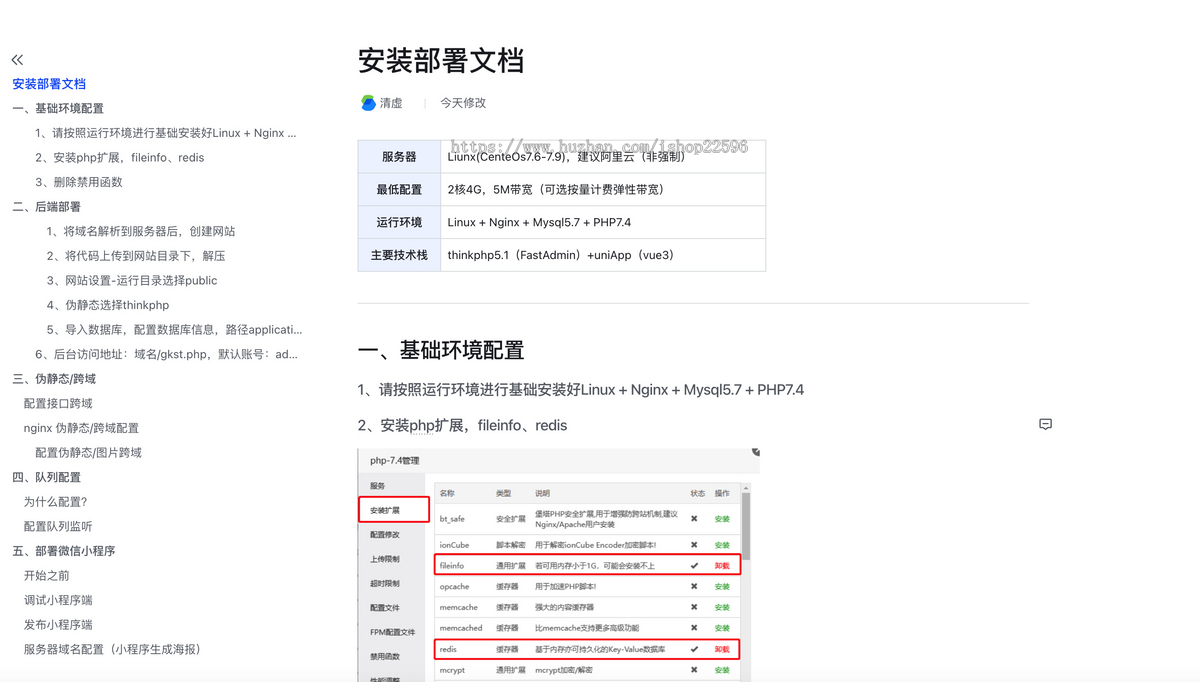Click the close icon on the php-7.4管理 screenshot
Viewport: 1200px width, 682px height.
tap(755, 453)
